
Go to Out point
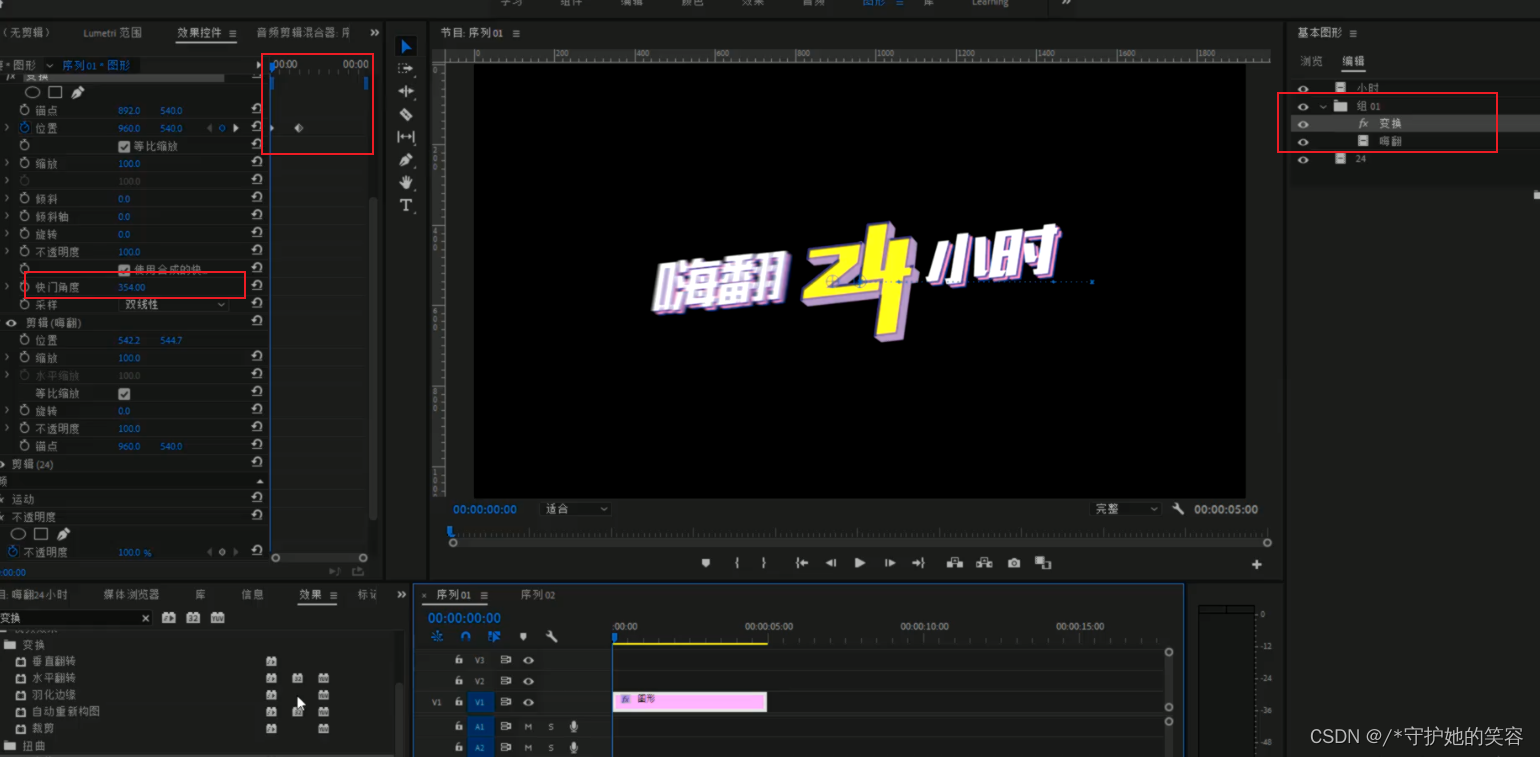918,563
